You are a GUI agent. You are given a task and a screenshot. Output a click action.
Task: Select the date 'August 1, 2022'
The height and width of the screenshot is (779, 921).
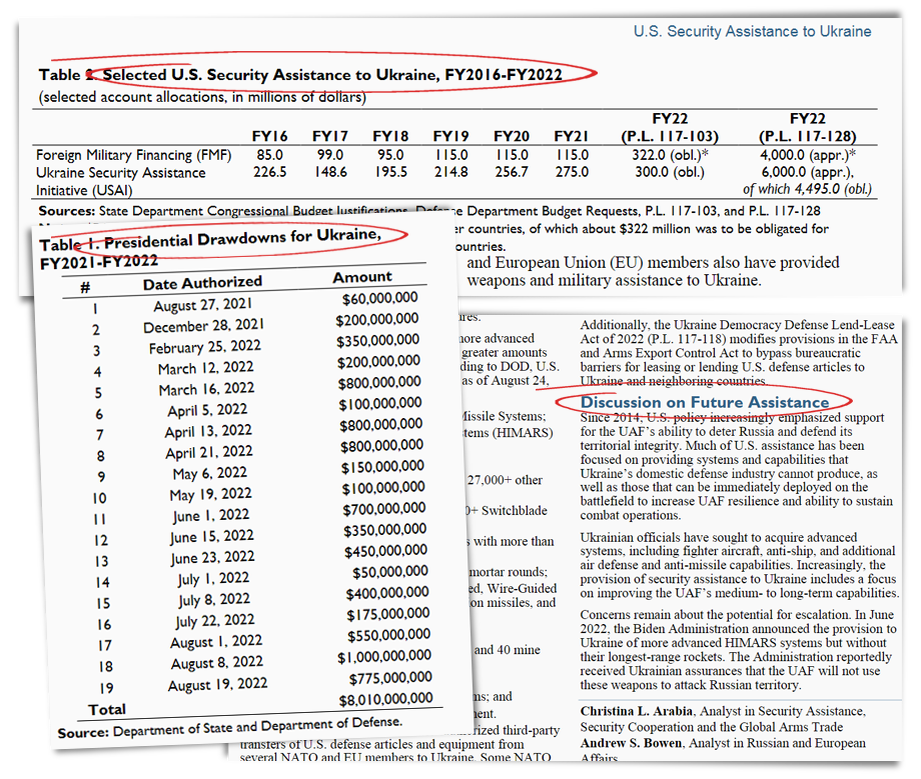pyautogui.click(x=216, y=642)
